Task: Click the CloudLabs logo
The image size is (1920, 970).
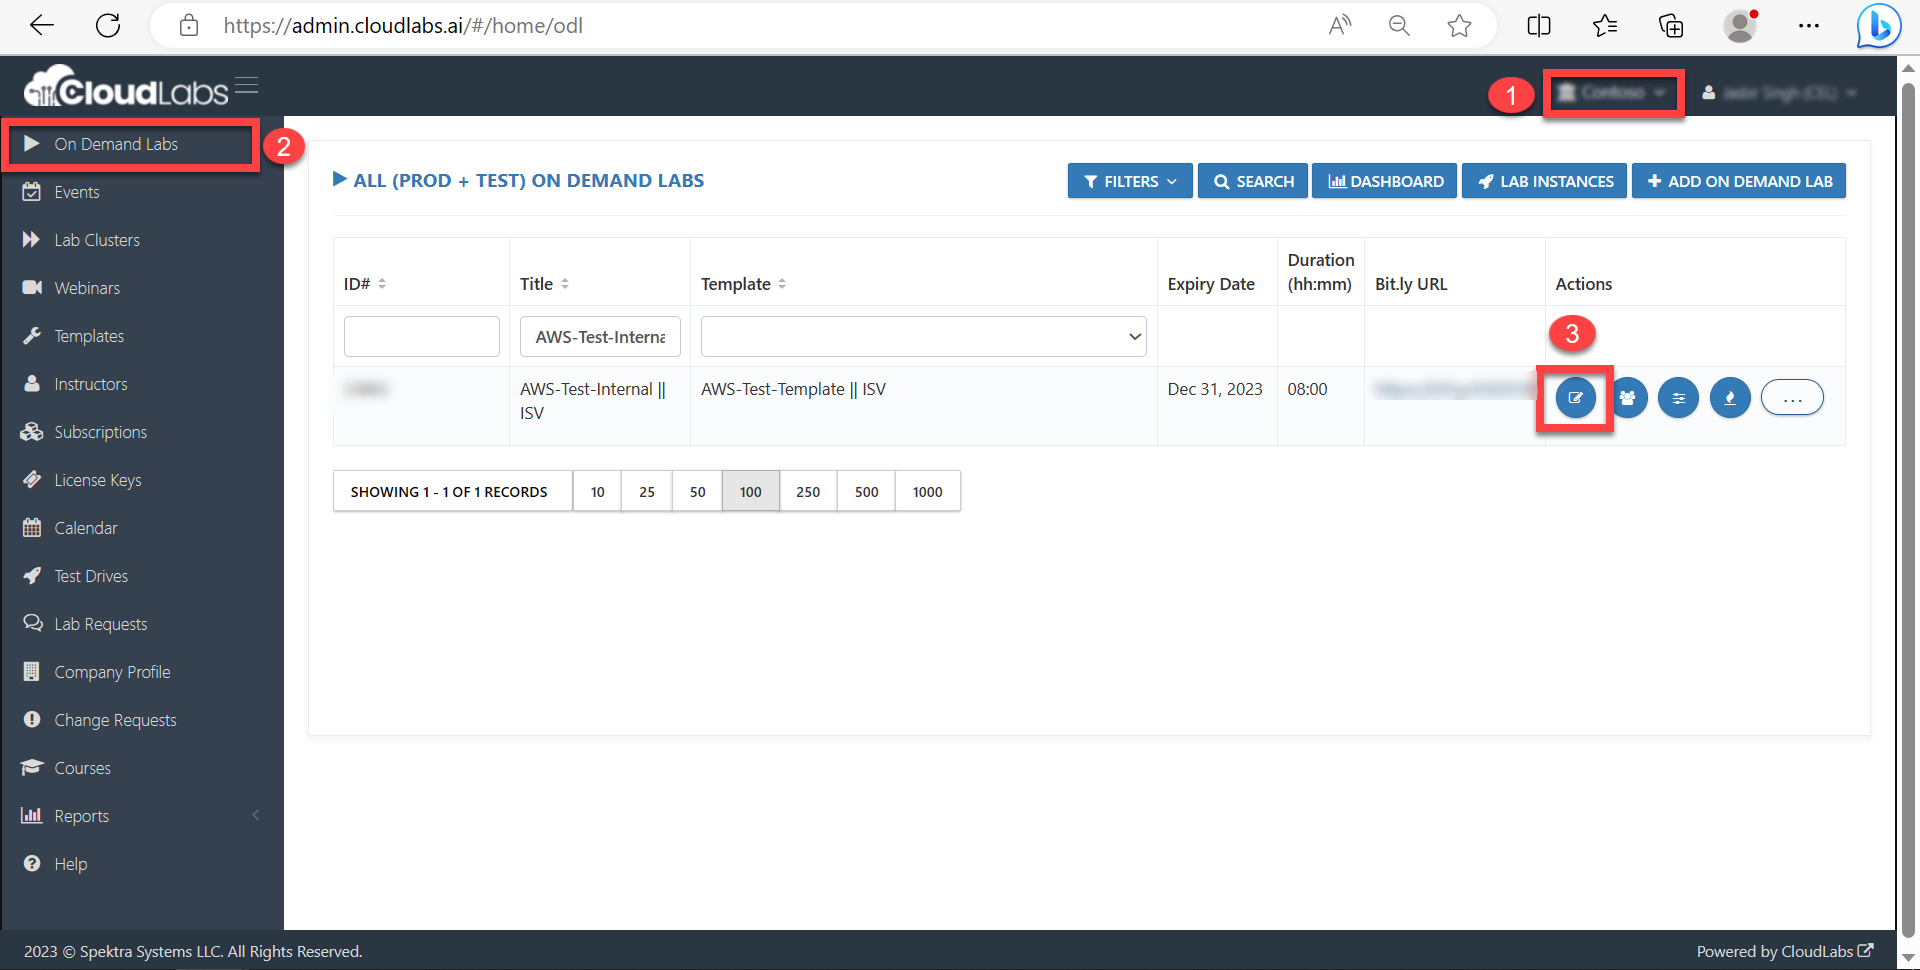Action: coord(126,88)
